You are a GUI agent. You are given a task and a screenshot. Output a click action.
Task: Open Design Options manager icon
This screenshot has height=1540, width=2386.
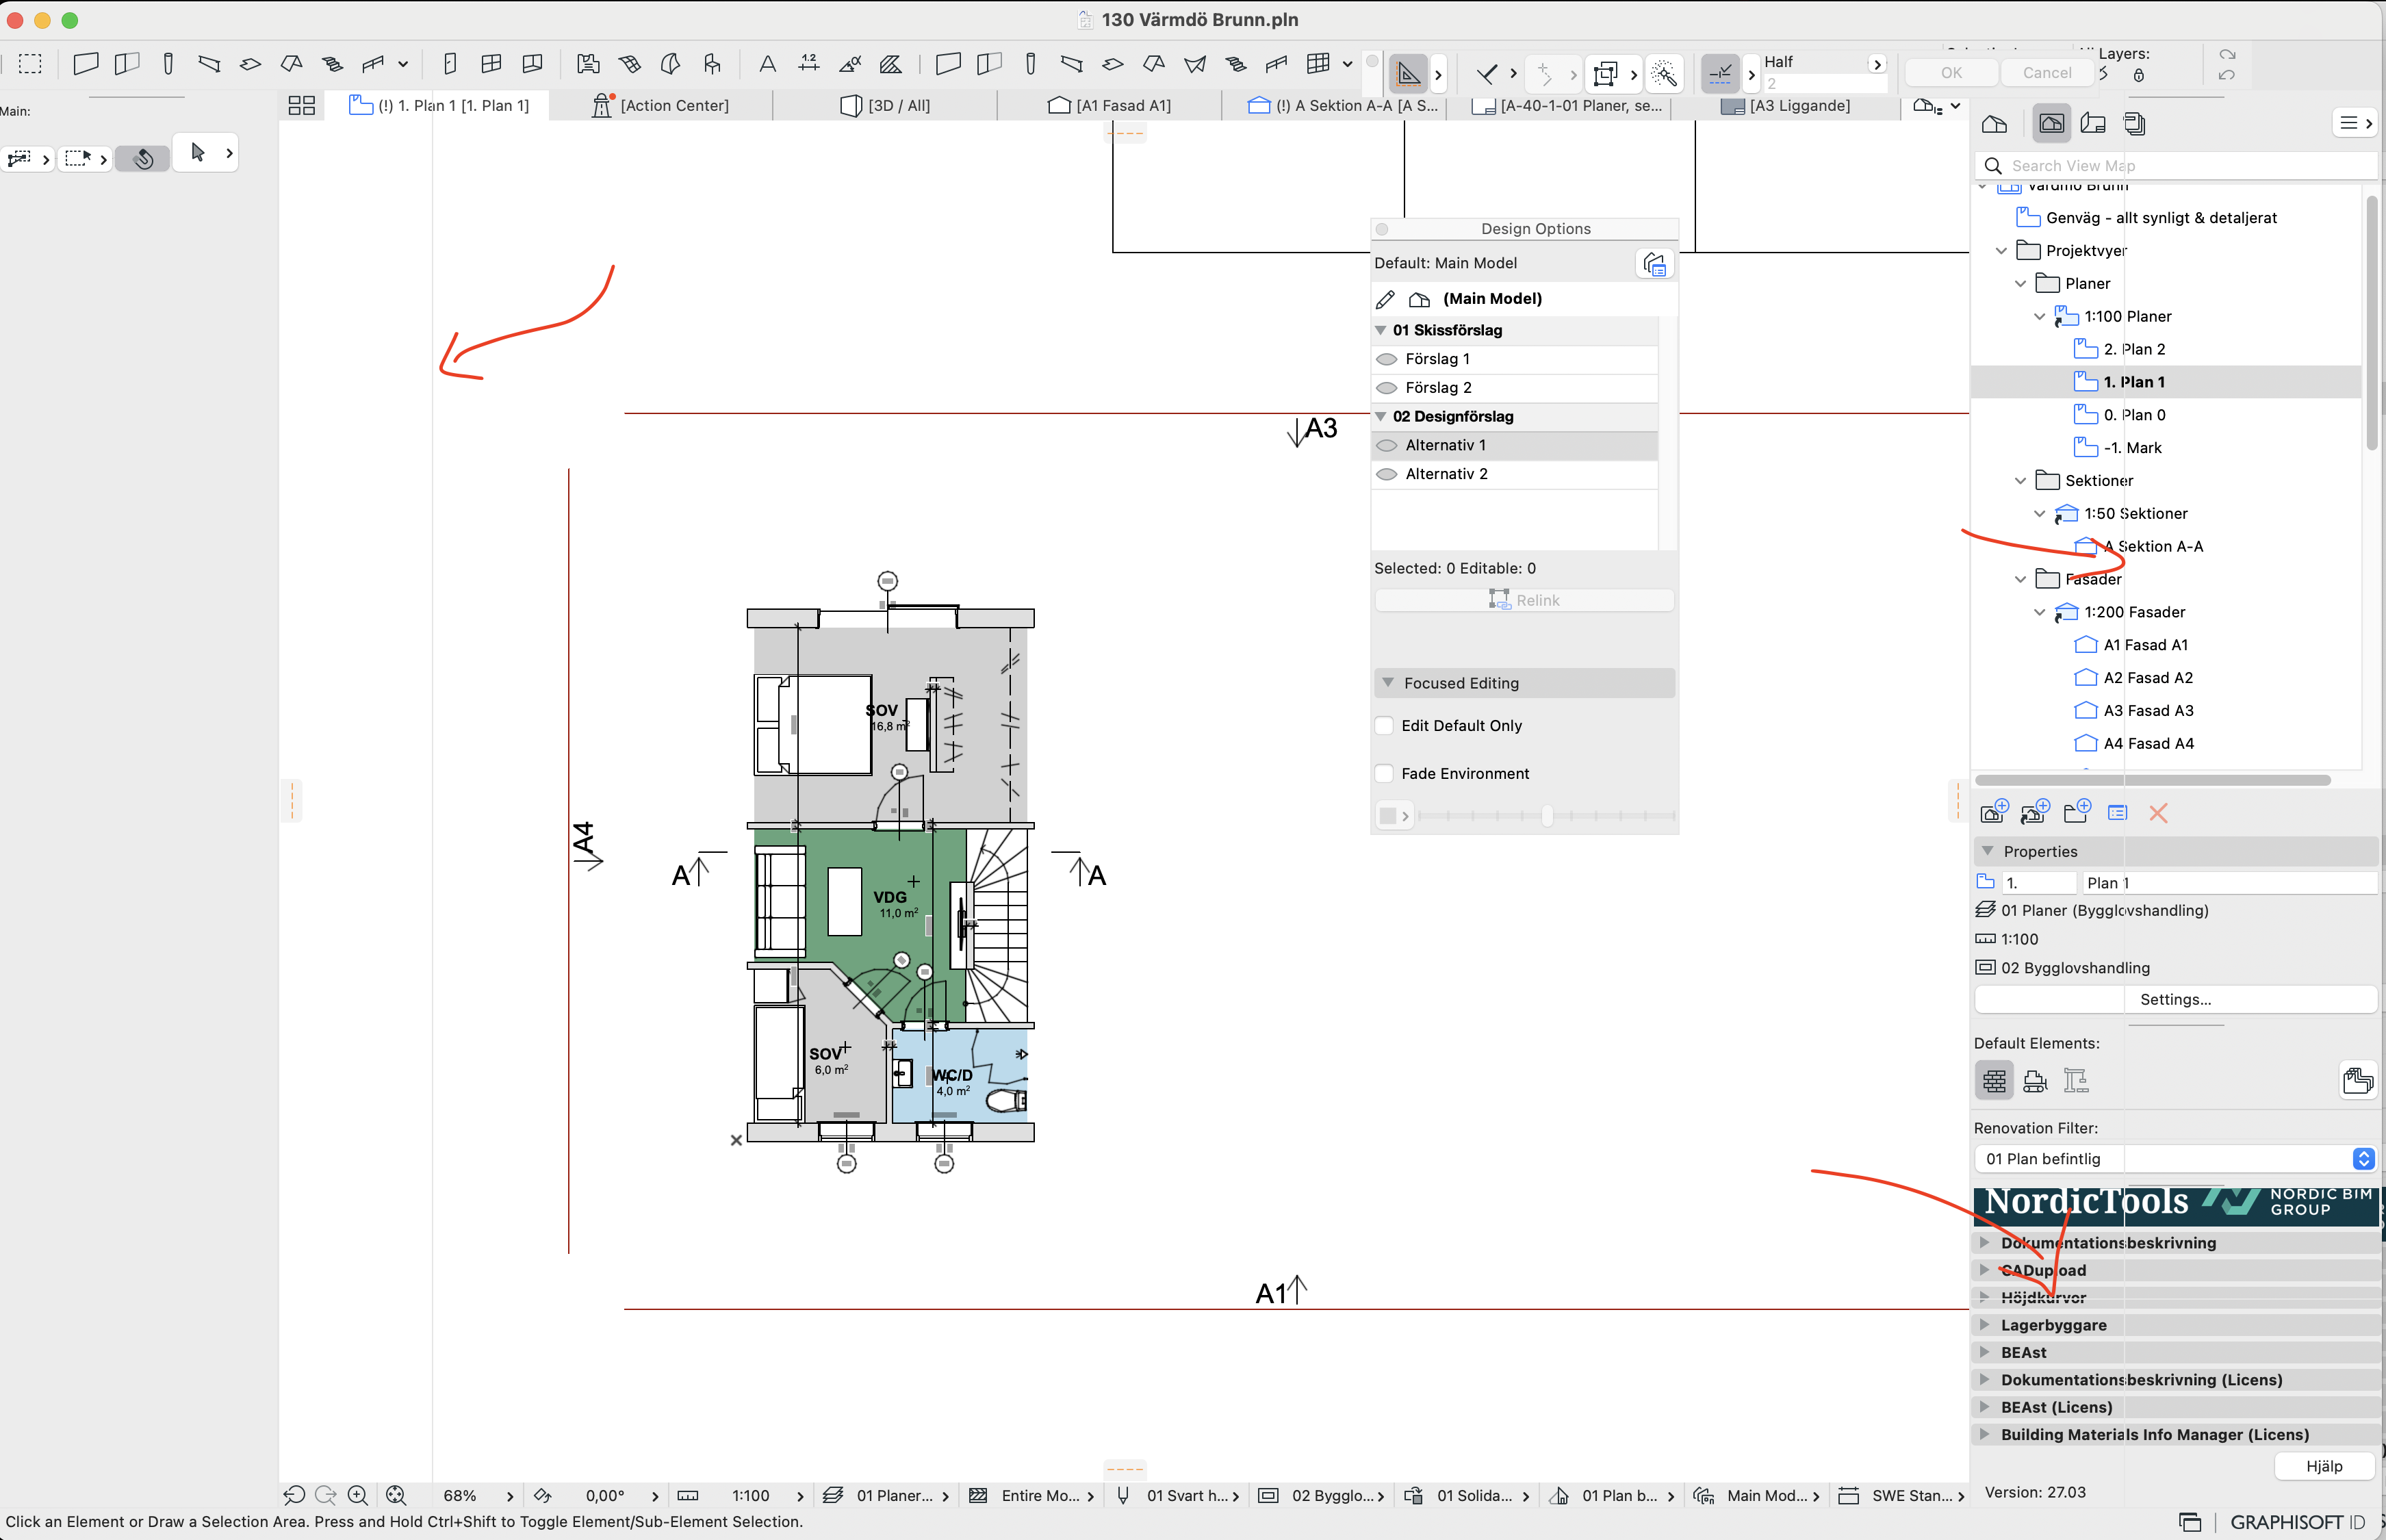click(1654, 264)
